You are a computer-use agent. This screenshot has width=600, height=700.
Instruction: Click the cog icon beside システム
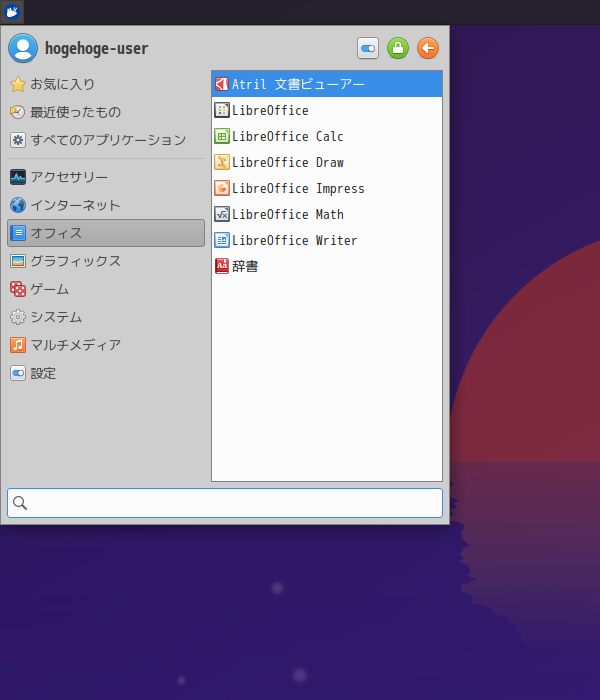[x=18, y=317]
